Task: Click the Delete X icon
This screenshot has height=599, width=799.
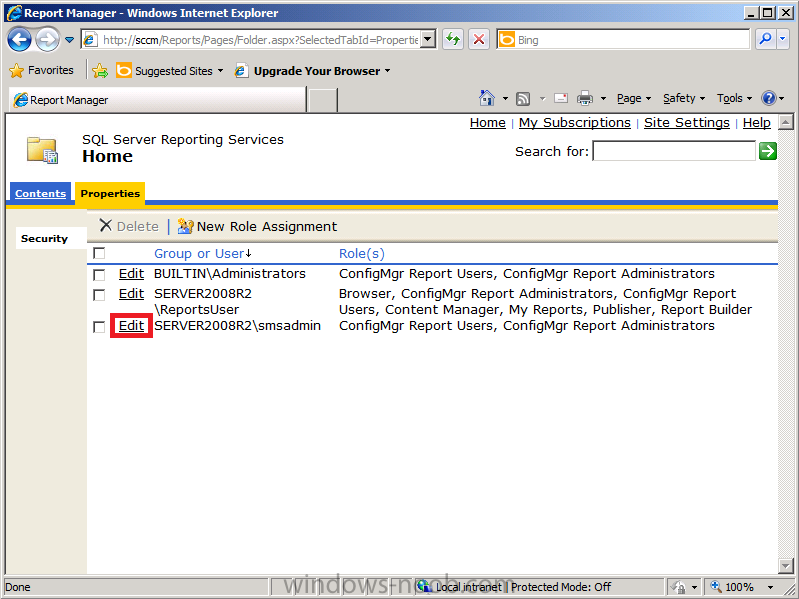Action: tap(105, 226)
